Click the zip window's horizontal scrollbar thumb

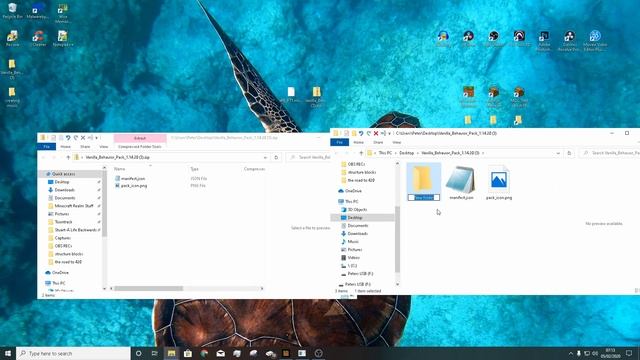coord(149,289)
